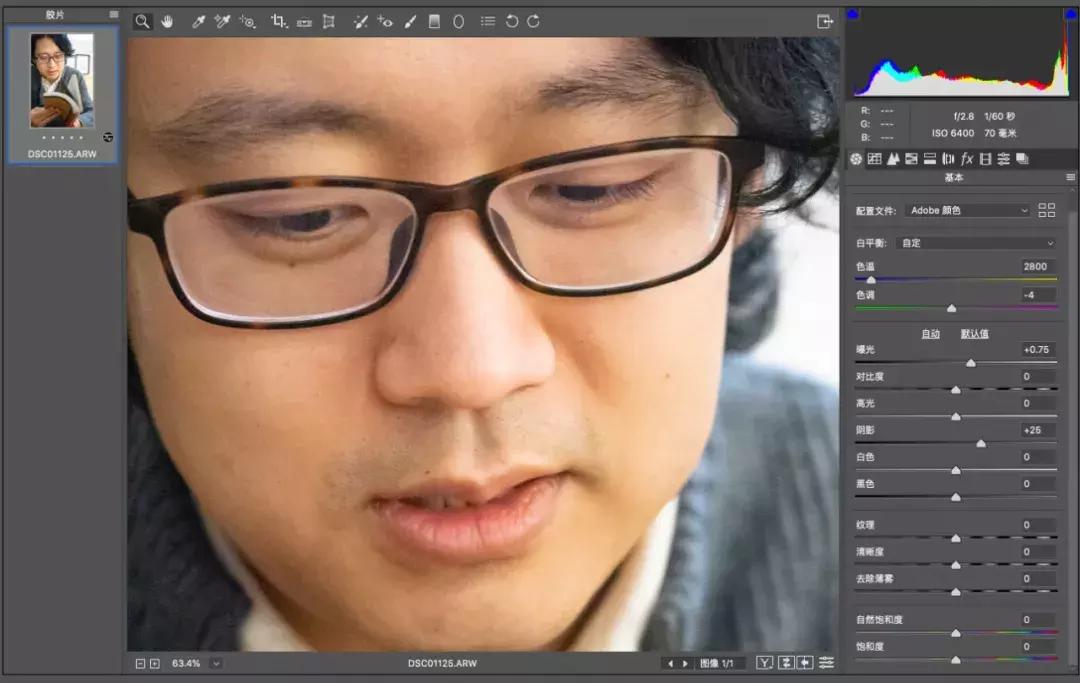Switch to the Tone Curve panel

877,159
